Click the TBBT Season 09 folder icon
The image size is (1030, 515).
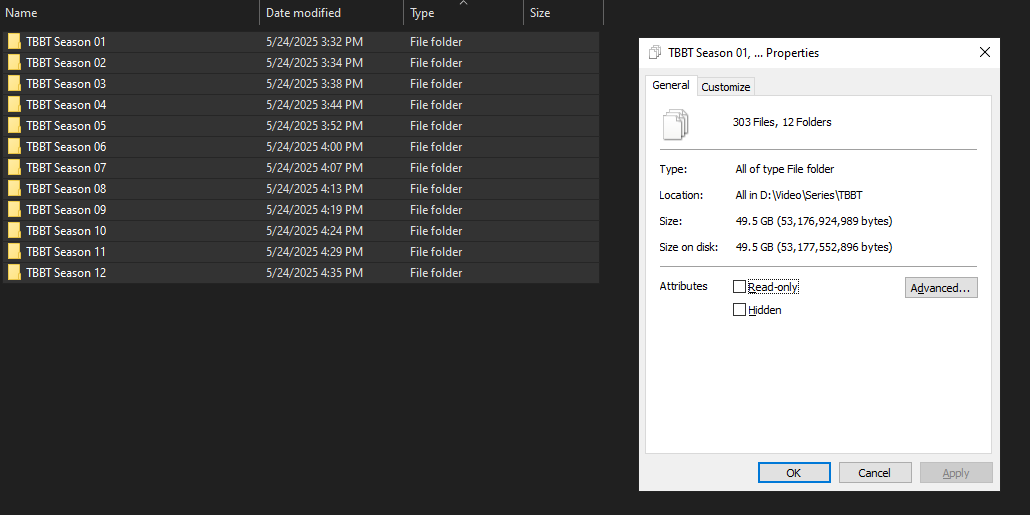14,210
